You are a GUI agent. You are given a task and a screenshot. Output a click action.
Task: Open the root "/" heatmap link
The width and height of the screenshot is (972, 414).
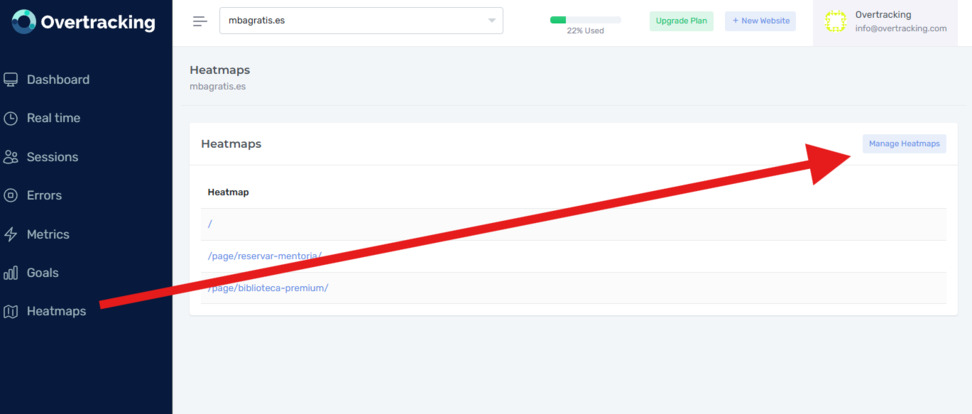(x=210, y=224)
